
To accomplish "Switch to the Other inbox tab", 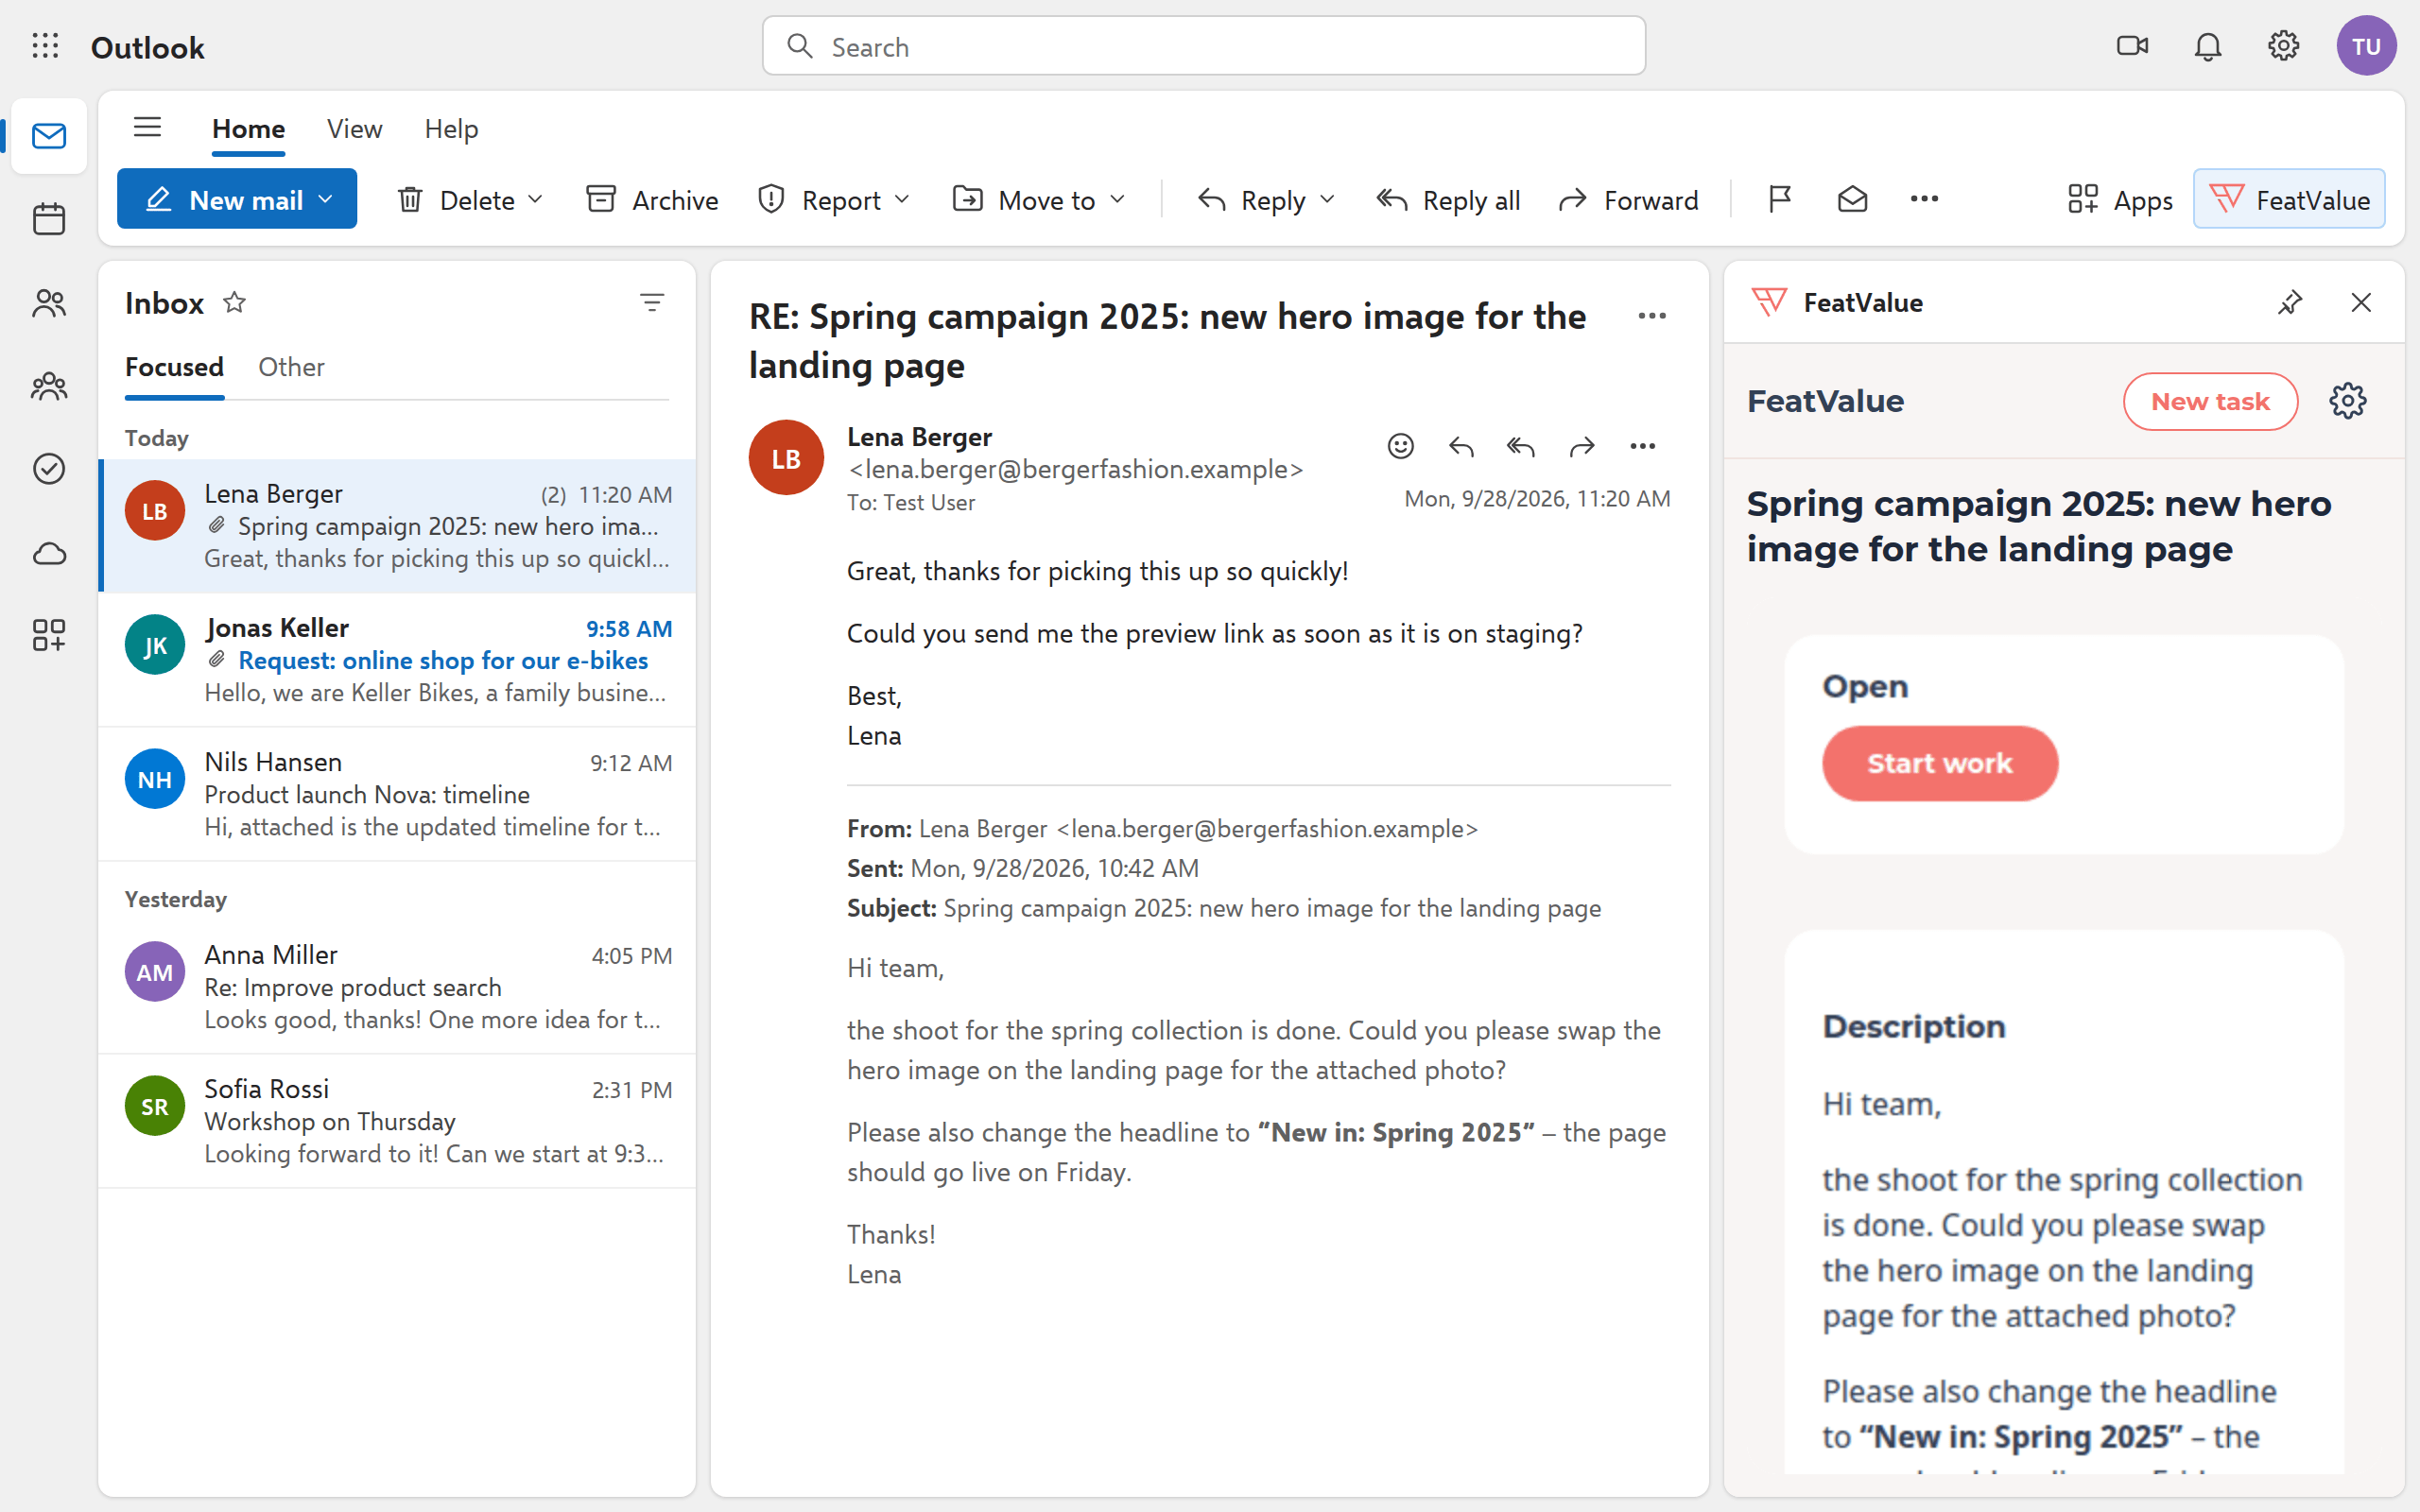I will pyautogui.click(x=291, y=367).
